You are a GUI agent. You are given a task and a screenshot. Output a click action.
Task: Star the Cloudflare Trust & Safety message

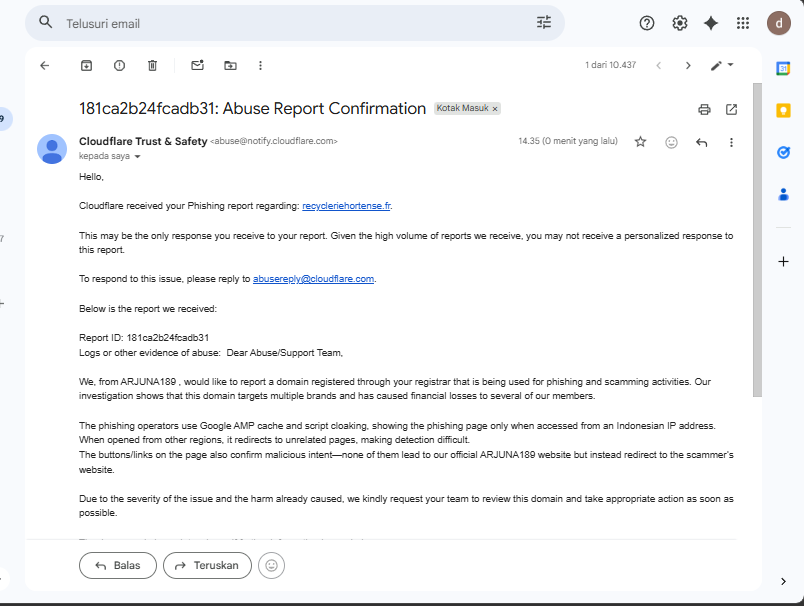pyautogui.click(x=640, y=142)
